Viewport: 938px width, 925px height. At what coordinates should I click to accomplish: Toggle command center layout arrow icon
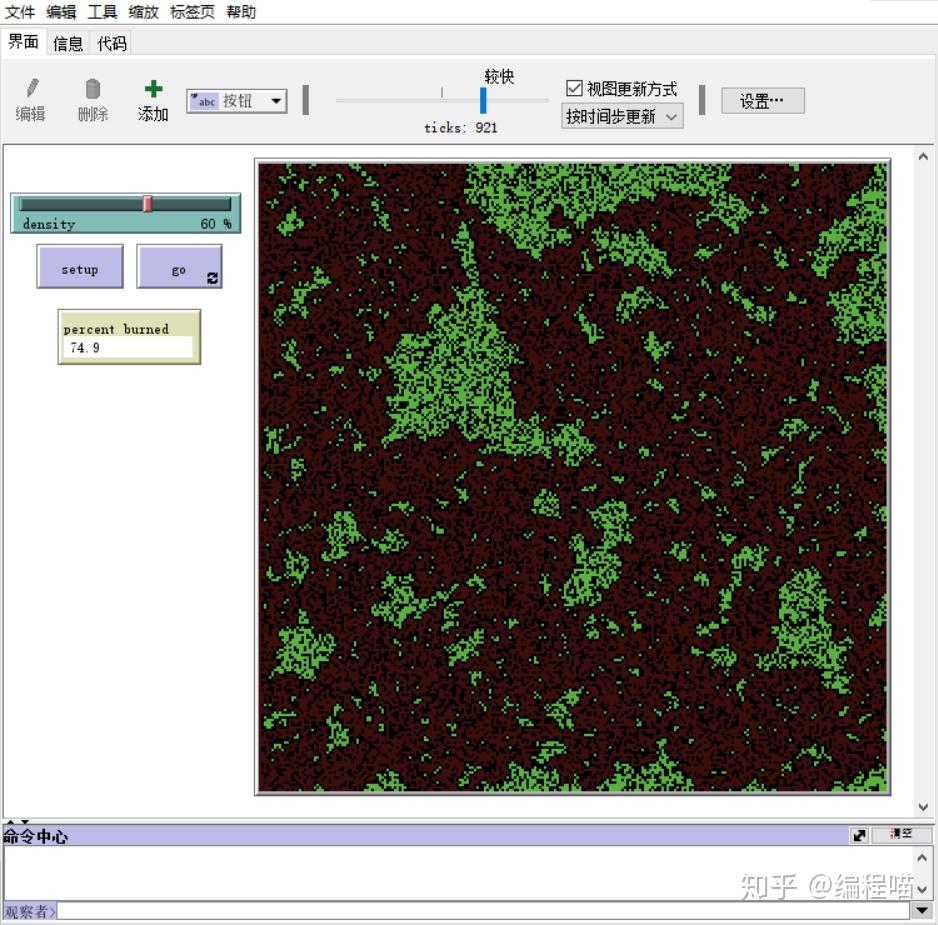[x=859, y=835]
